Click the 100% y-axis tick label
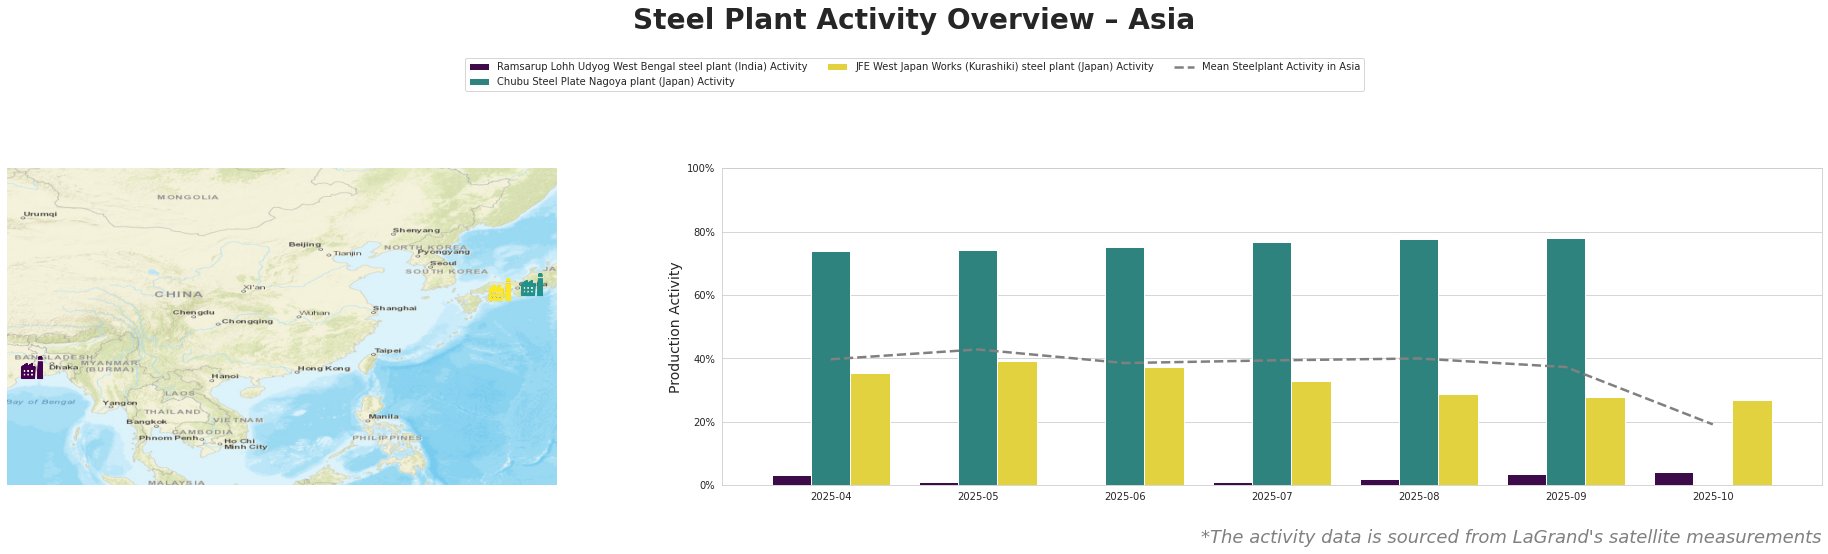The image size is (1828, 554). [700, 169]
